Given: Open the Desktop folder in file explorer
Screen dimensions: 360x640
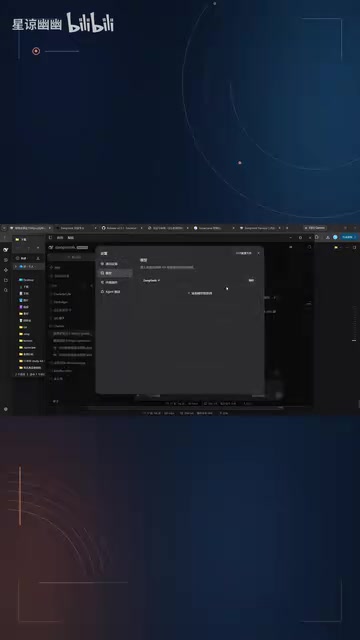Looking at the screenshot, I should 27,280.
